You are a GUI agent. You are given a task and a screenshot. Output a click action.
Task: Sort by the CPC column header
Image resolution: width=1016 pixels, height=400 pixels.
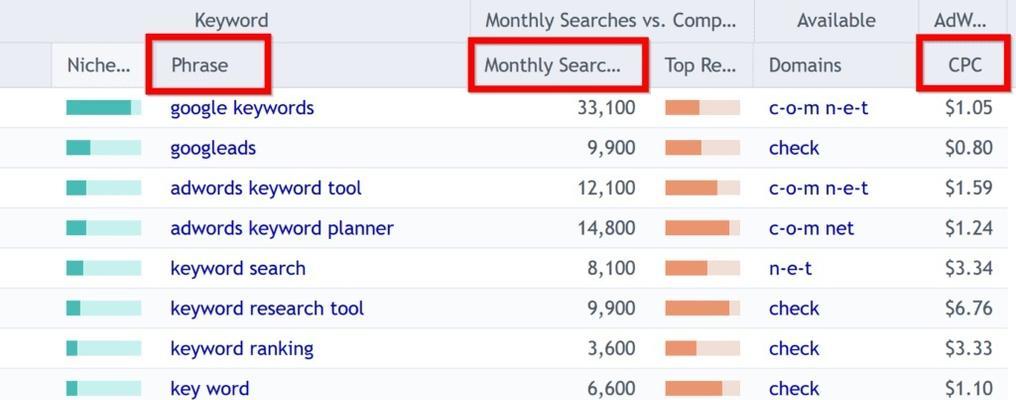(965, 65)
